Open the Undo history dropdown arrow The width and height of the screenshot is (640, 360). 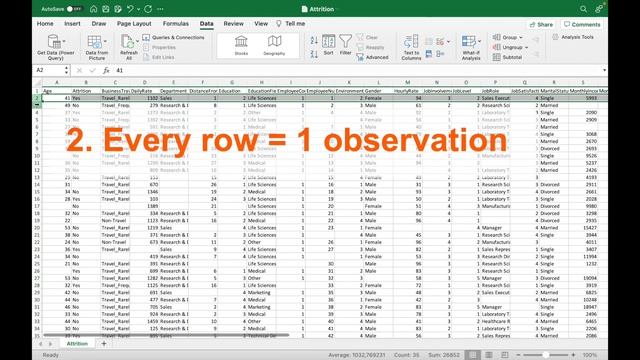coord(138,9)
